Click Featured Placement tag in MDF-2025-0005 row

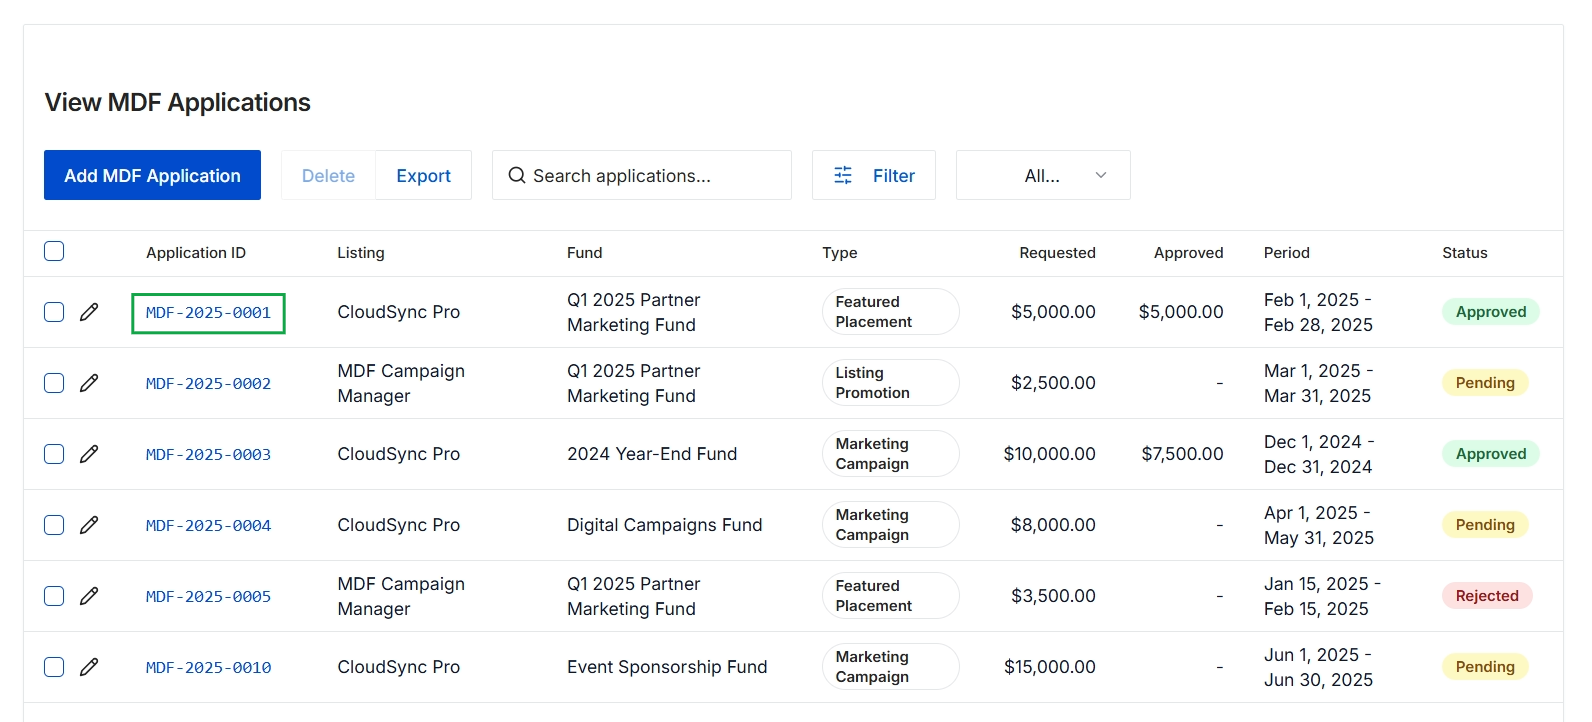click(890, 596)
